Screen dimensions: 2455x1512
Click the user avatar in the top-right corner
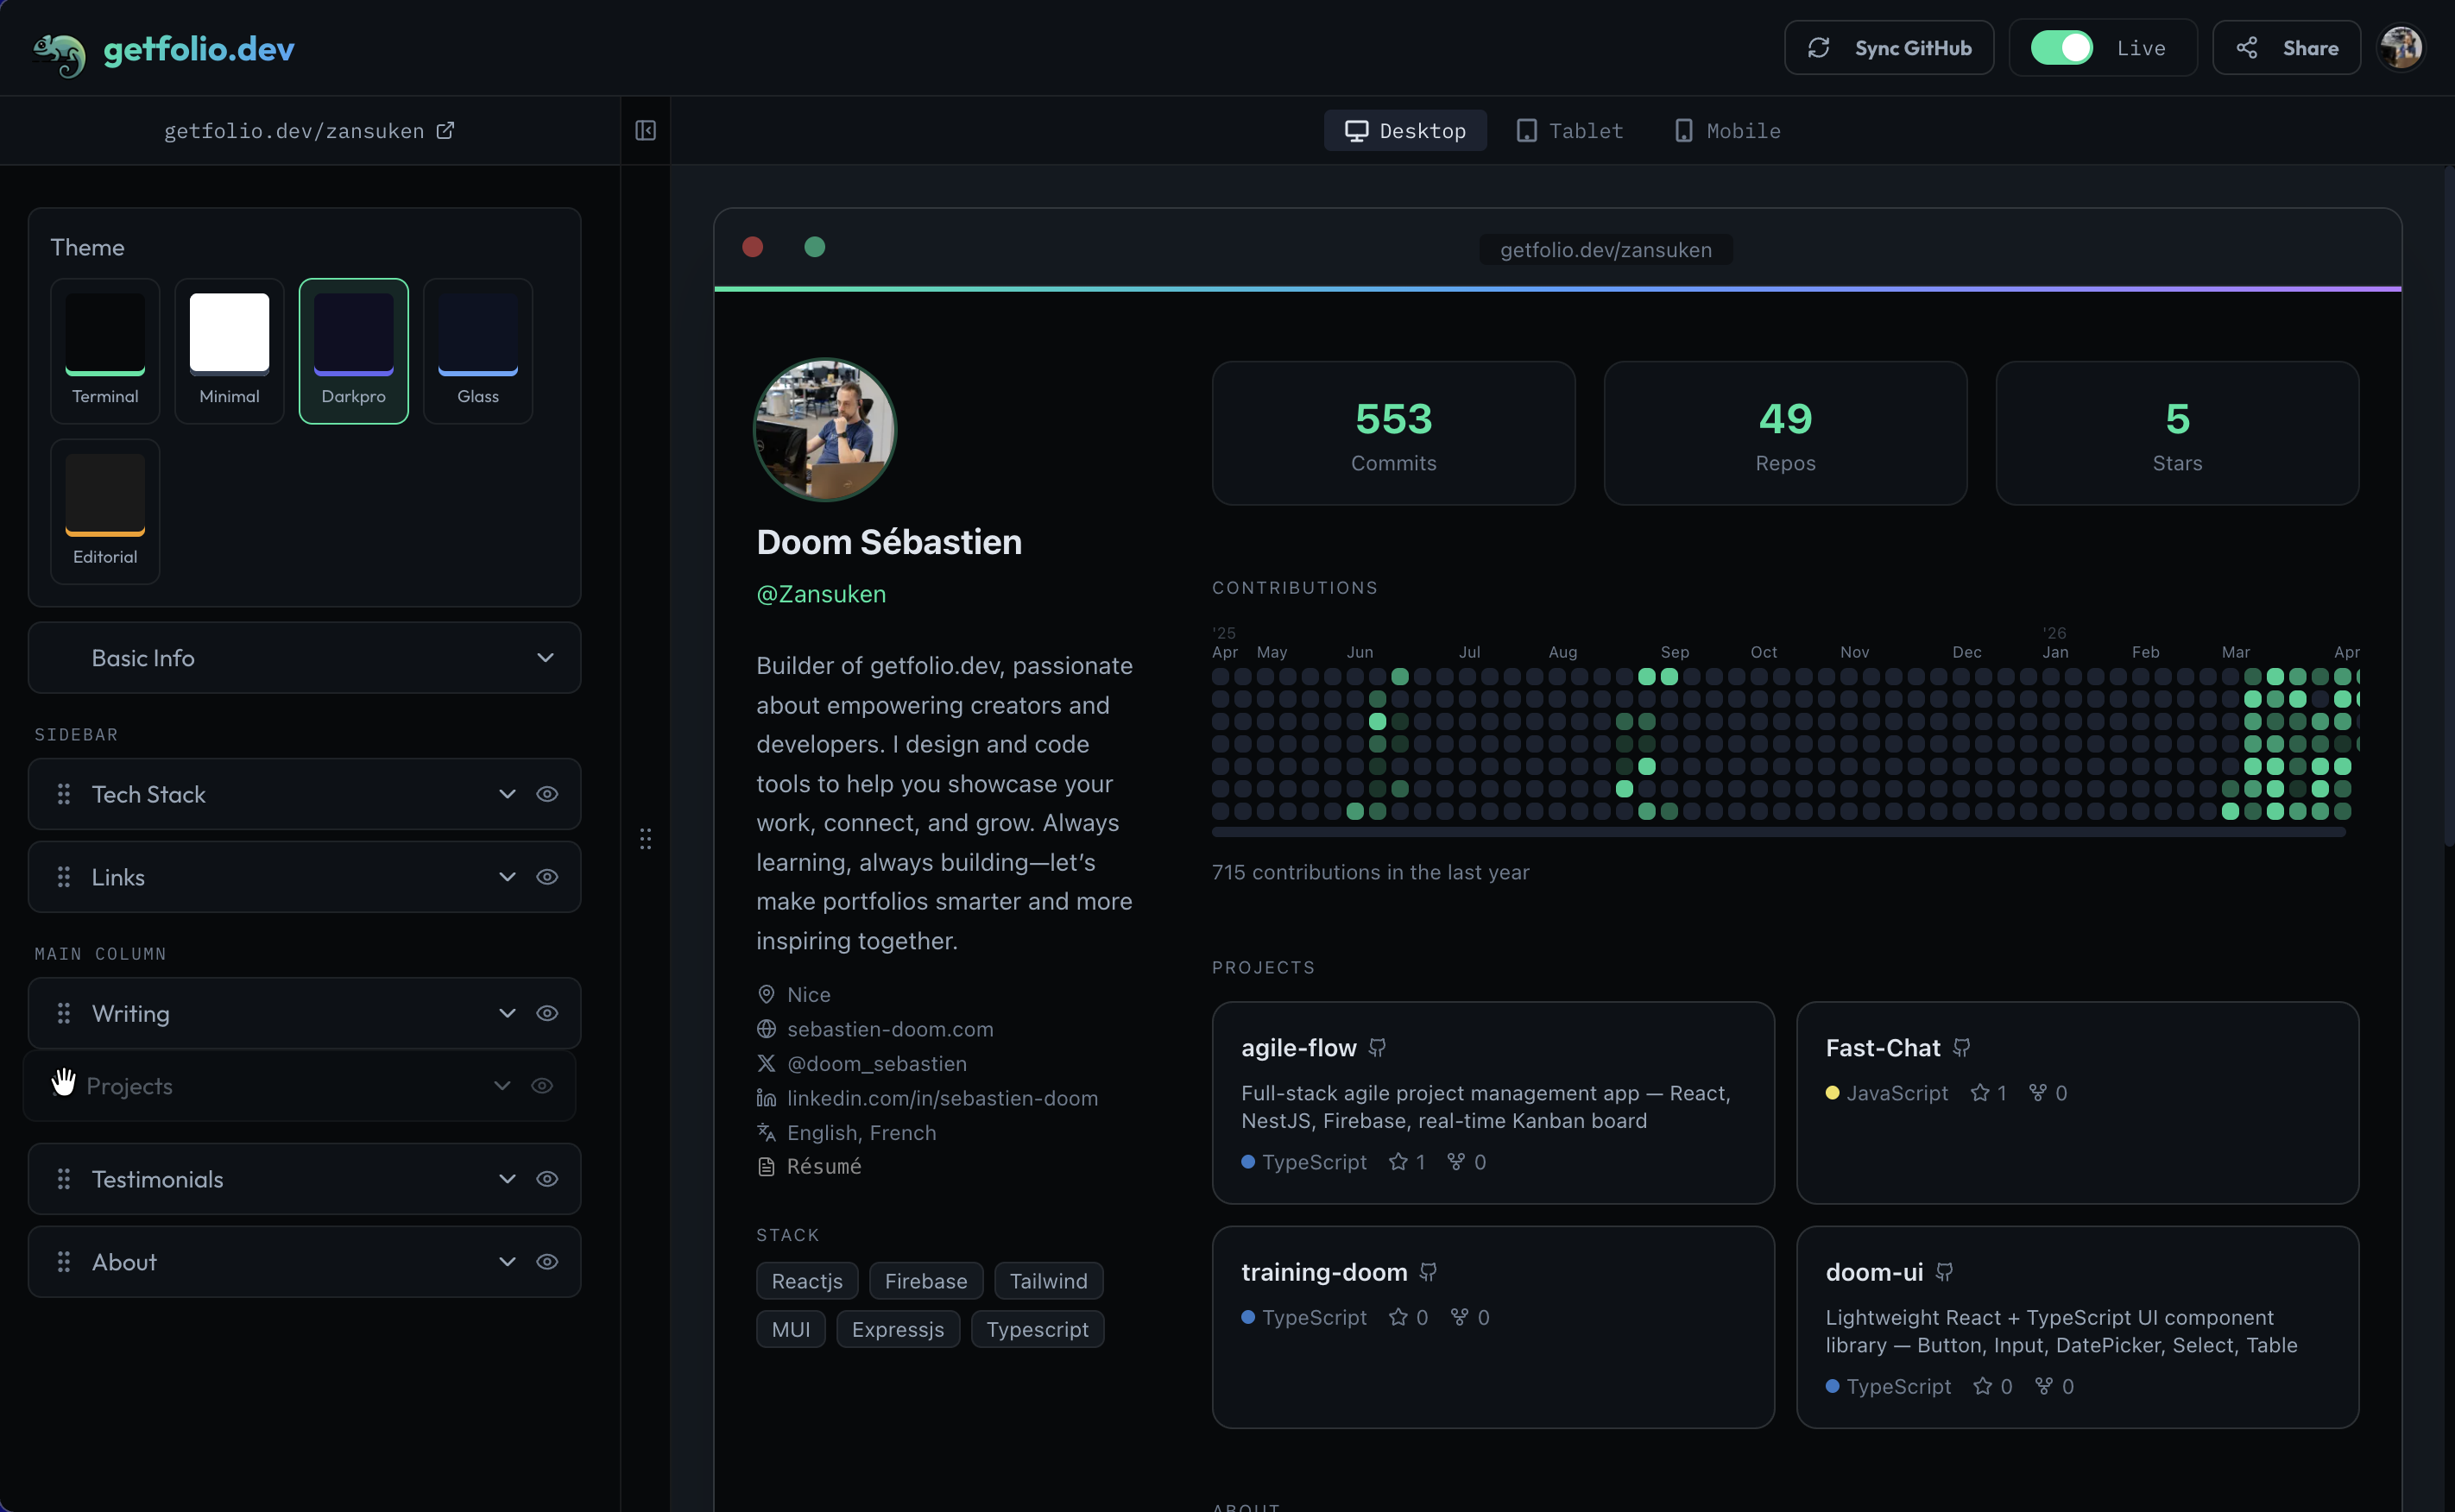point(2402,47)
